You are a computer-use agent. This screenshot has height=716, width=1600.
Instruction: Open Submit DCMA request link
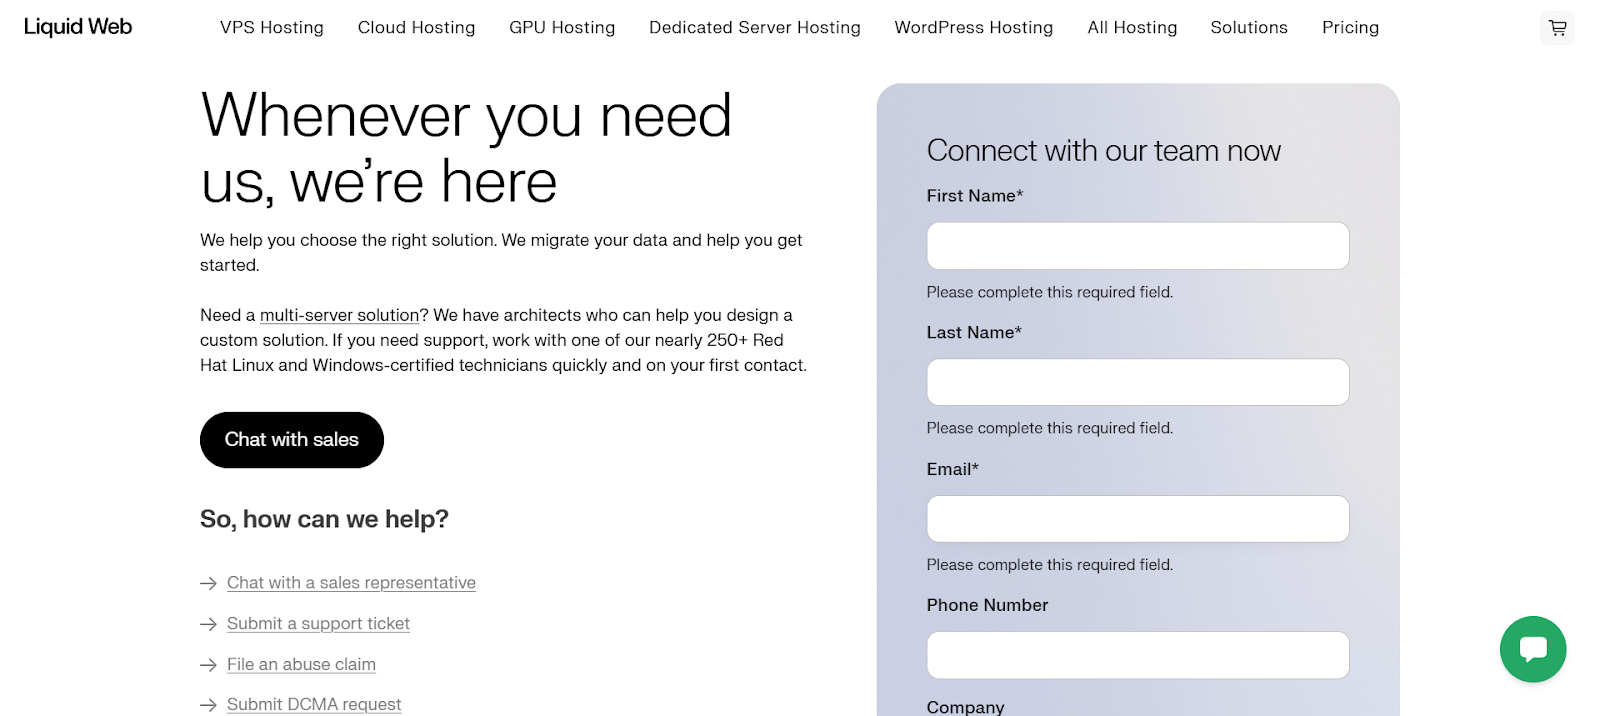click(314, 705)
